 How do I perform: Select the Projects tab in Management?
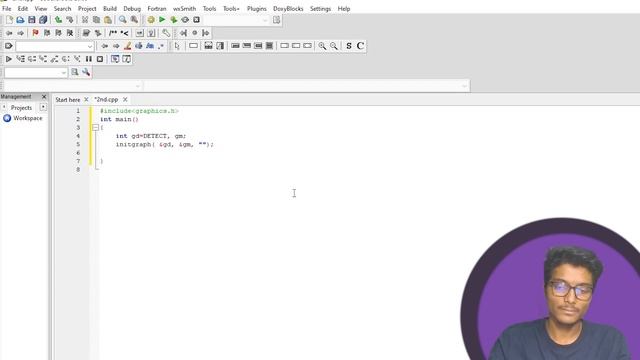coord(21,108)
